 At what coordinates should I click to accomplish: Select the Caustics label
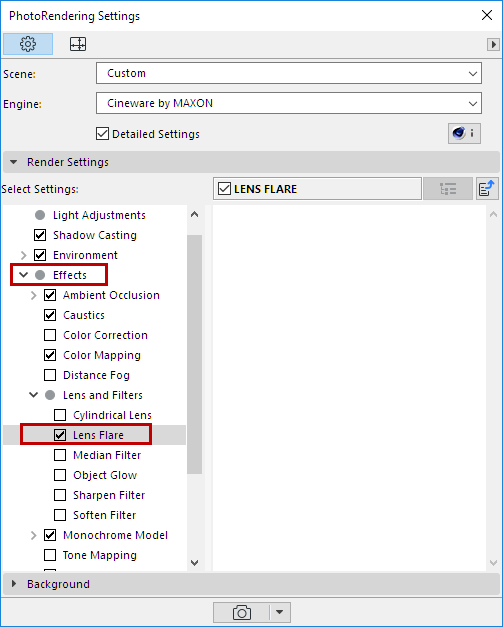tap(84, 315)
